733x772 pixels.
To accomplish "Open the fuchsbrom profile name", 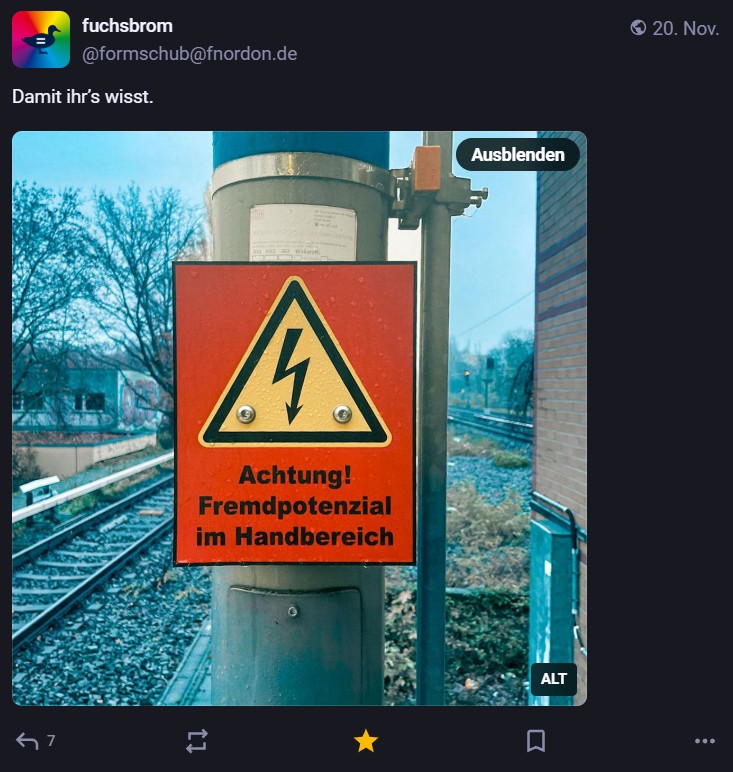I will click(x=127, y=26).
